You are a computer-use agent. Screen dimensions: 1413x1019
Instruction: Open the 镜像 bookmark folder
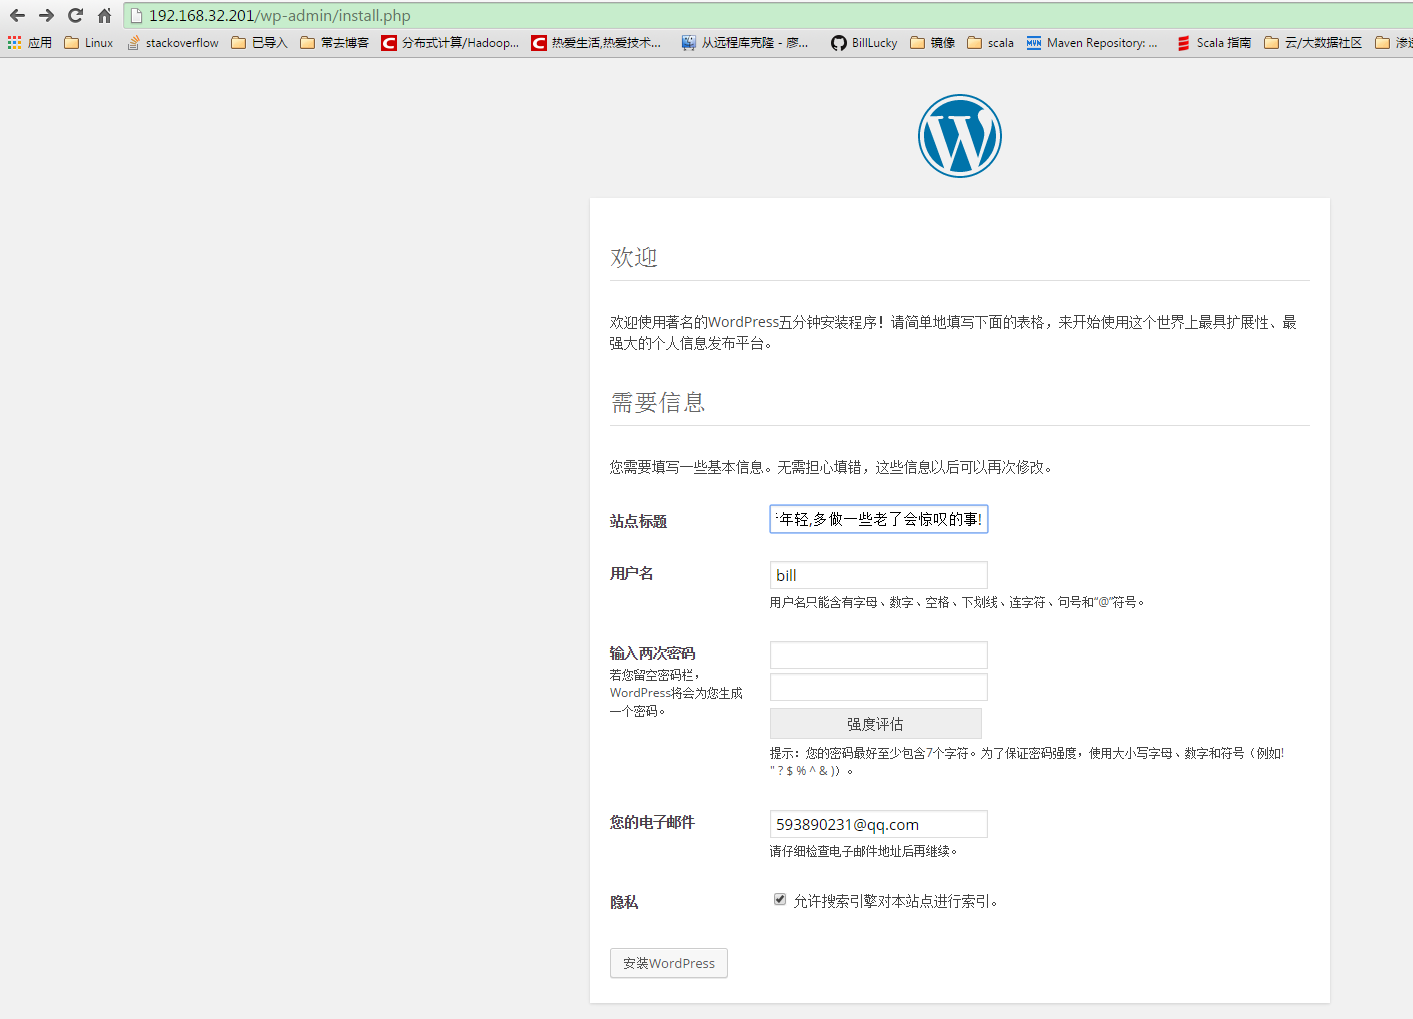tap(932, 43)
